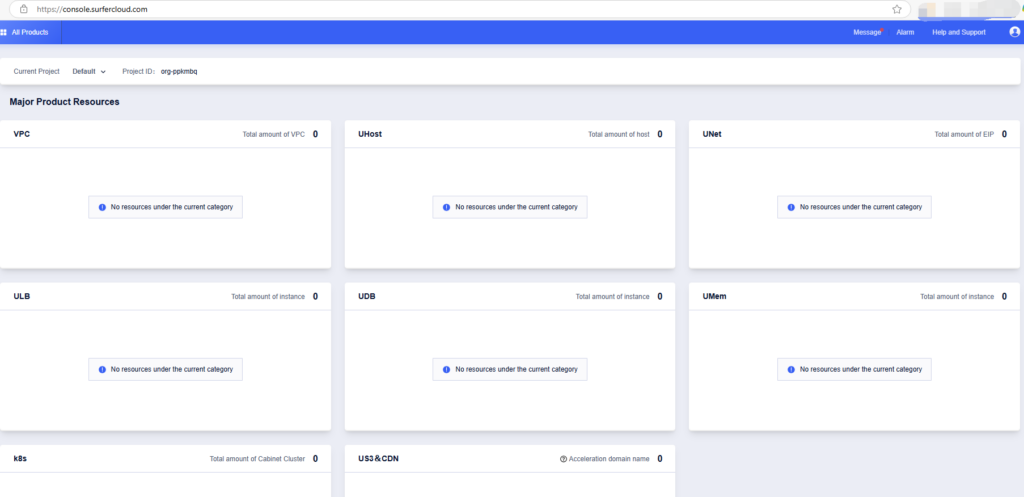Expand the Default project dropdown
The width and height of the screenshot is (1024, 497).
pos(89,72)
